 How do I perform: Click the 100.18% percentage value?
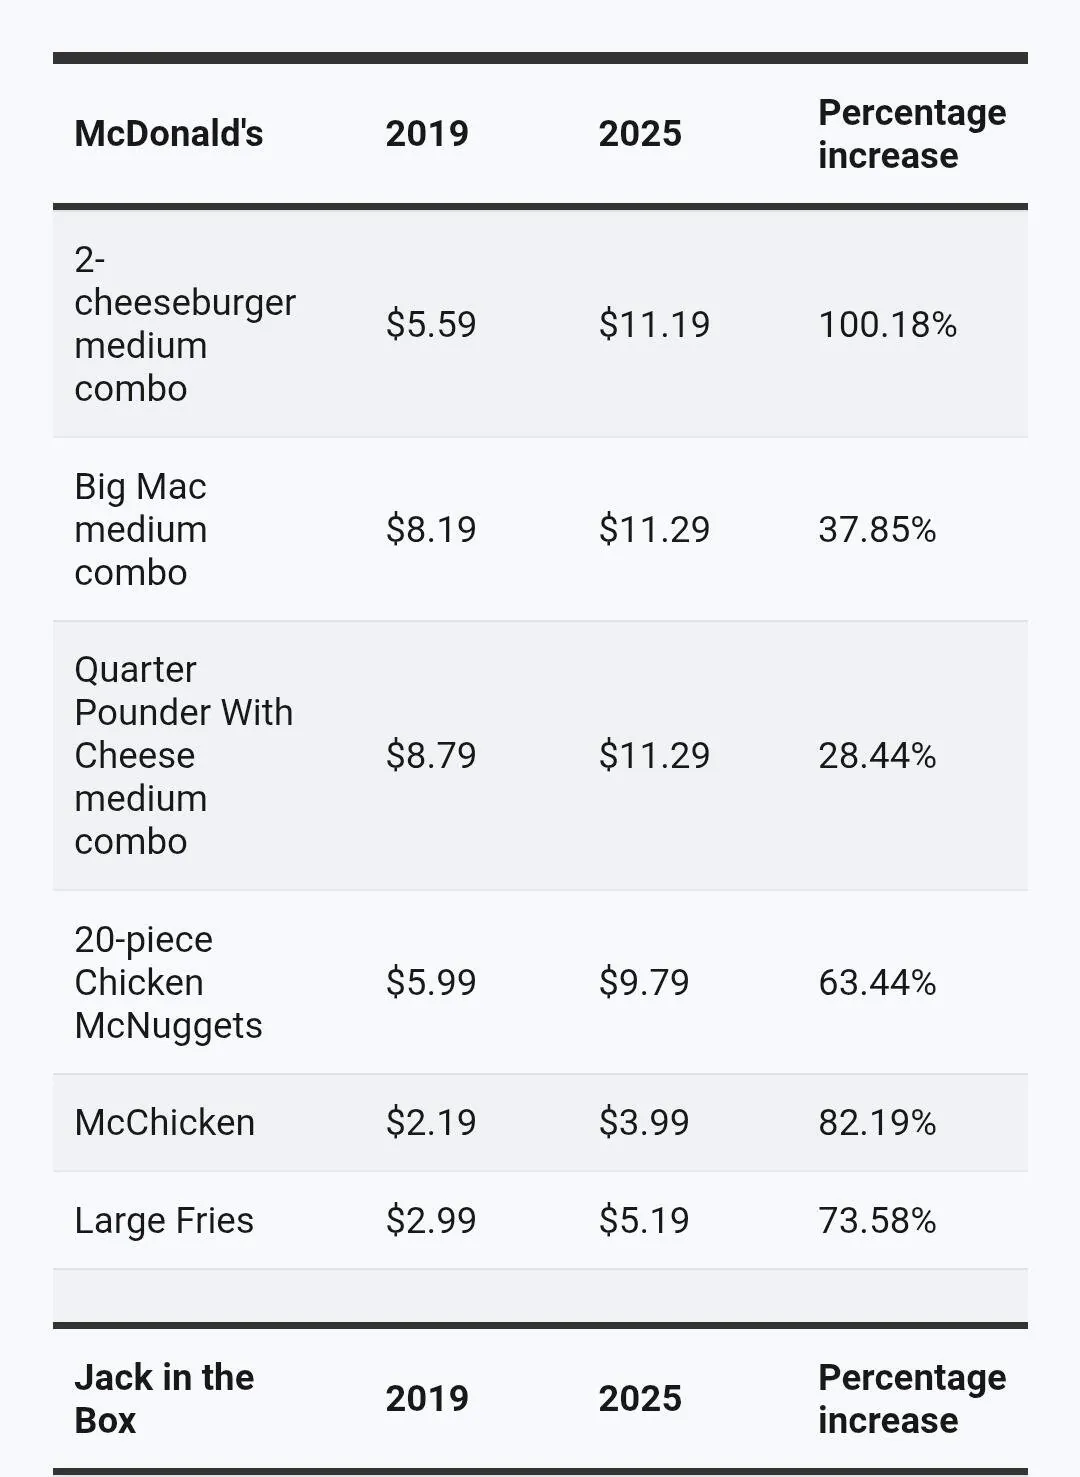(887, 324)
